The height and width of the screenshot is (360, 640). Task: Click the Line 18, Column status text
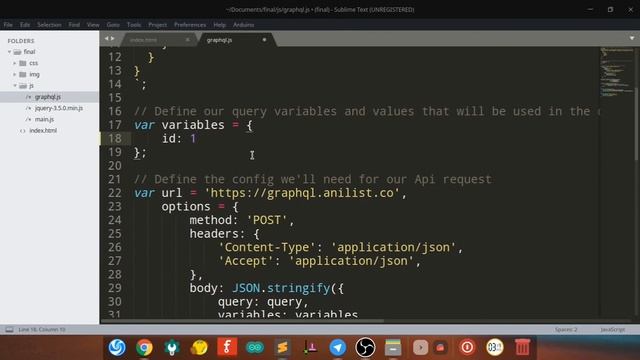42,329
